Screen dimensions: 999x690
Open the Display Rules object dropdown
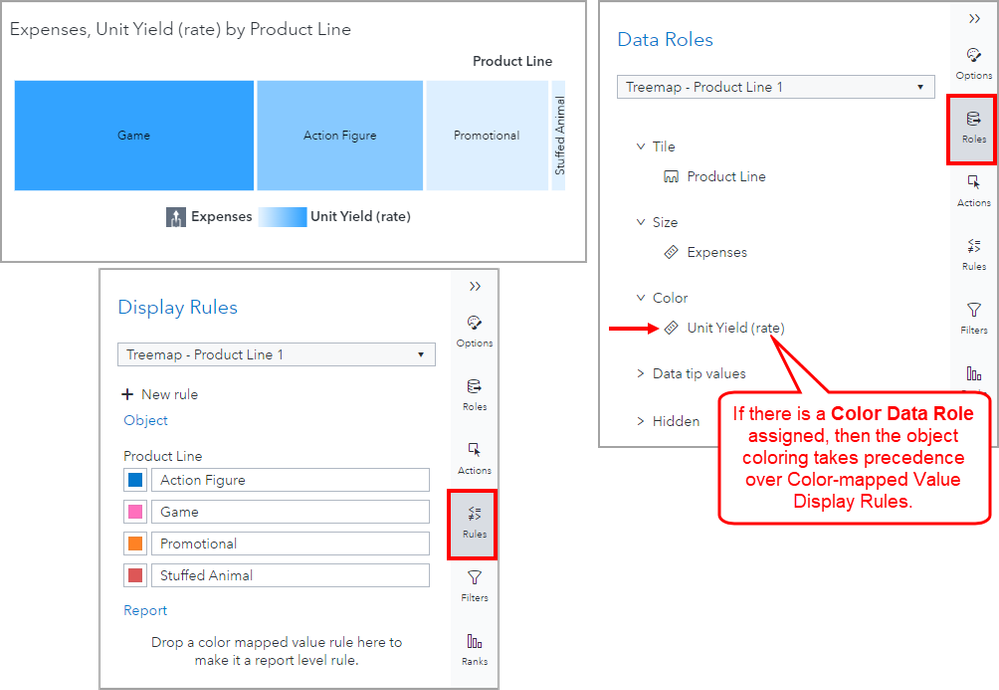point(276,355)
